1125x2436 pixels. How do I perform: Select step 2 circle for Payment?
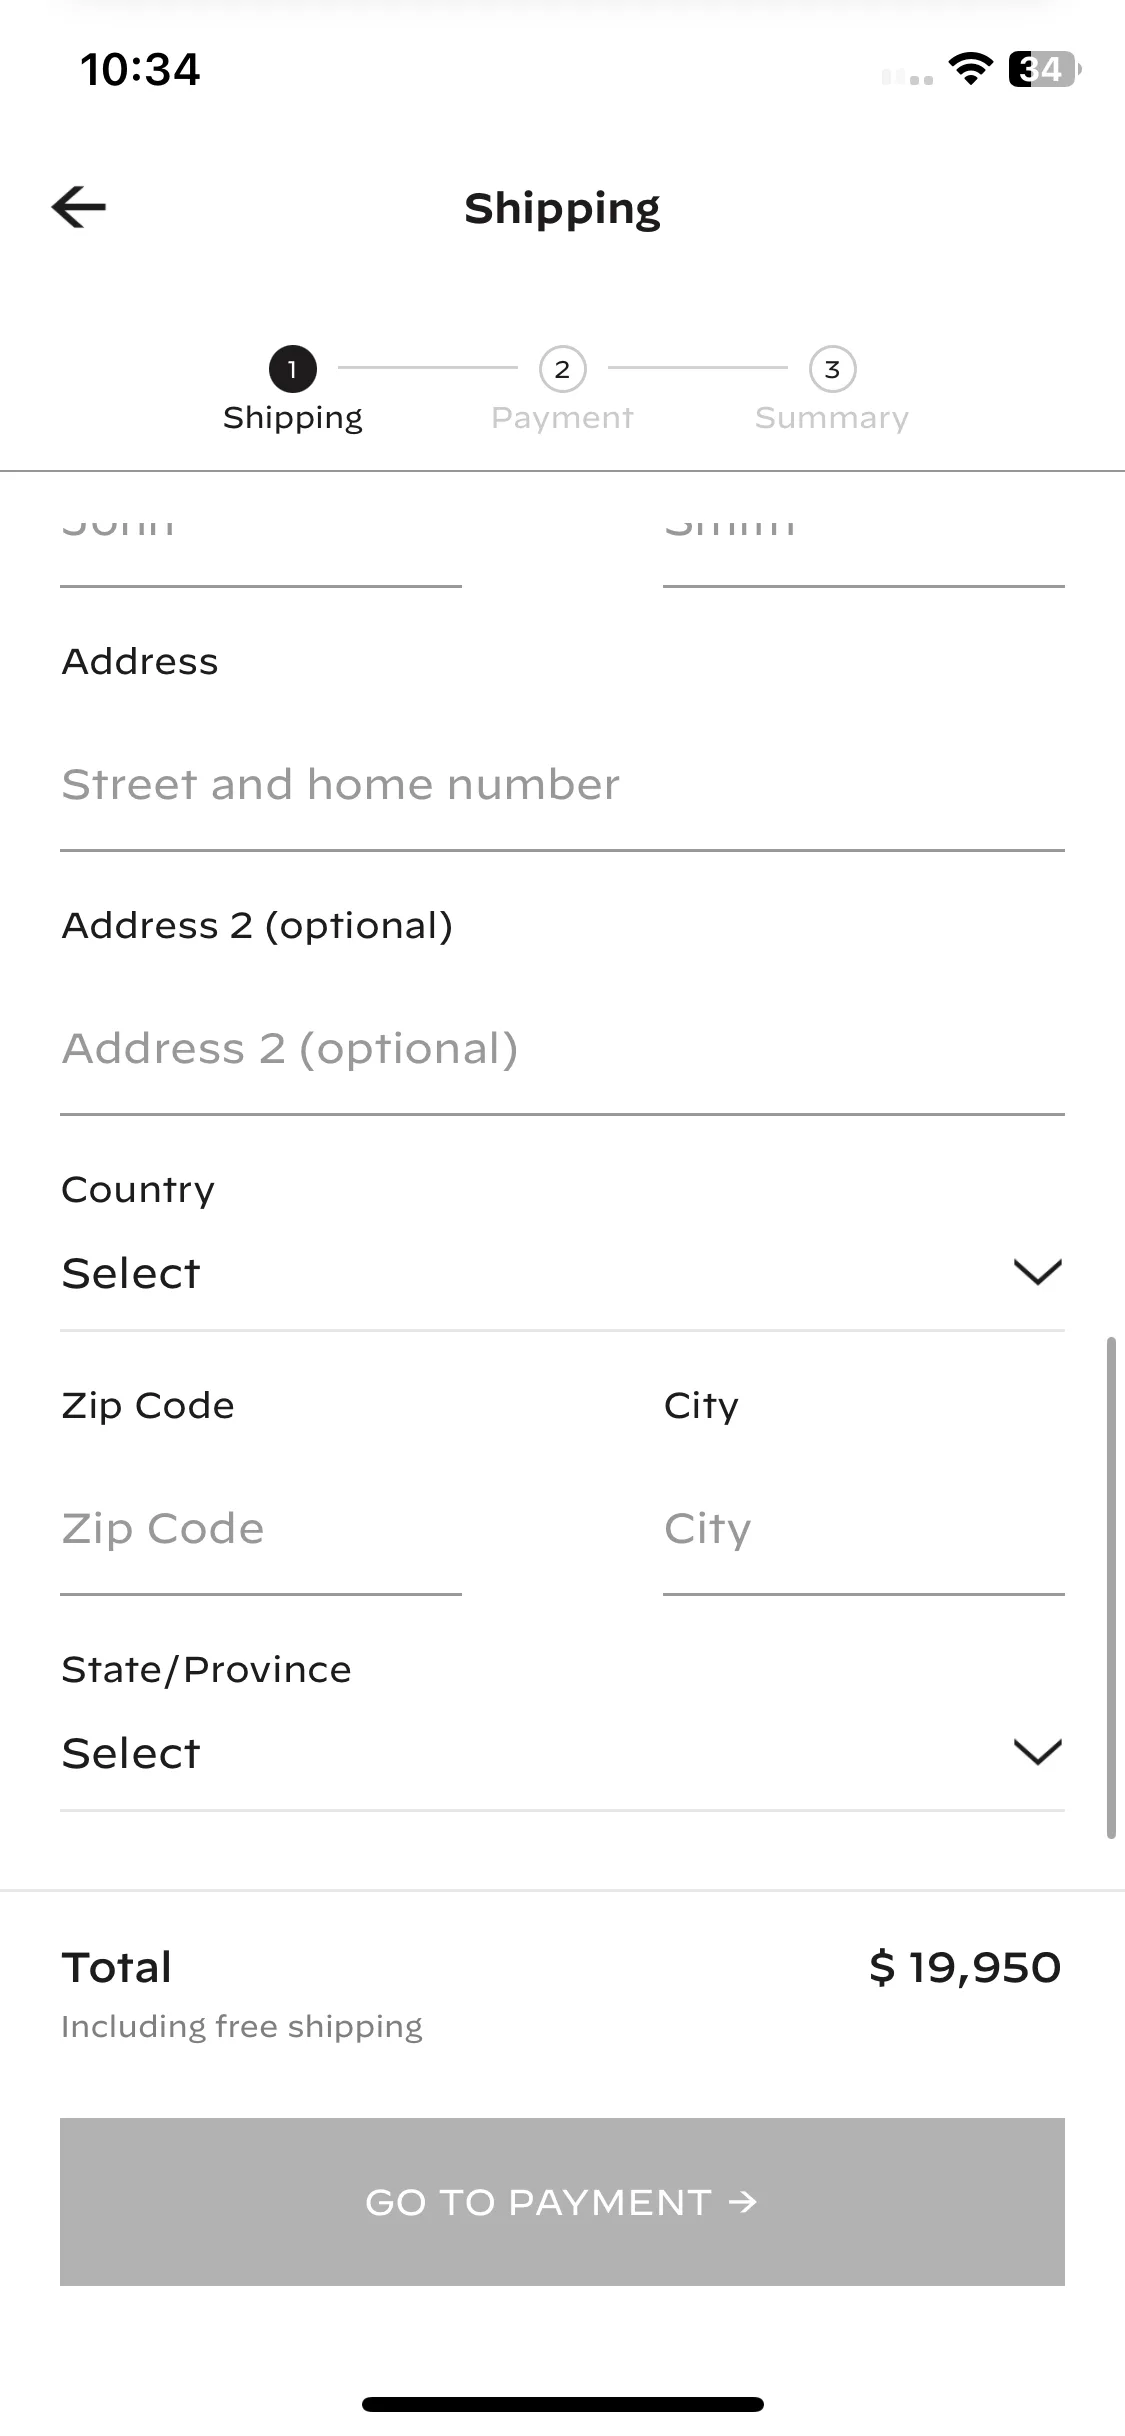562,369
